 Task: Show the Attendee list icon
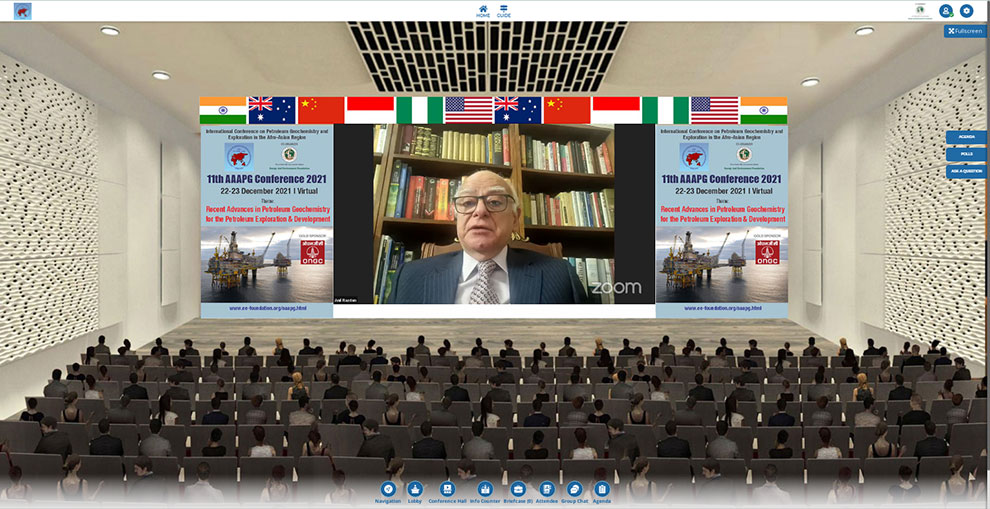coord(547,489)
